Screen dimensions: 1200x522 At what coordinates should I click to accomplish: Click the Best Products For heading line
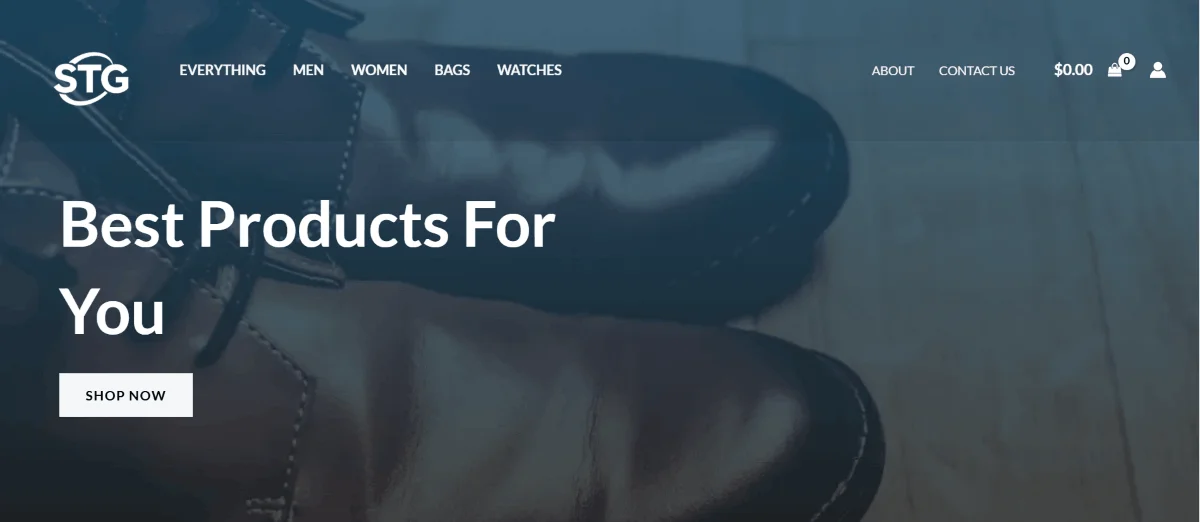(308, 224)
